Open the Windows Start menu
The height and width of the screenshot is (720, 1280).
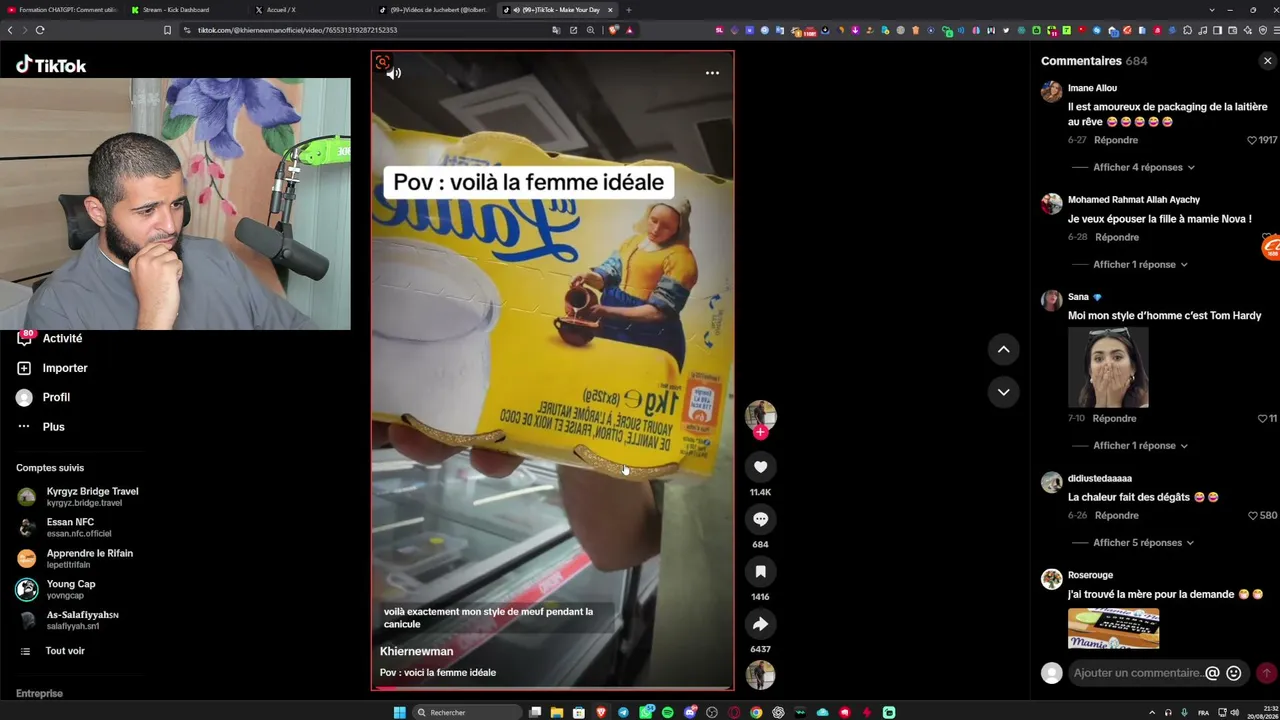(x=400, y=712)
